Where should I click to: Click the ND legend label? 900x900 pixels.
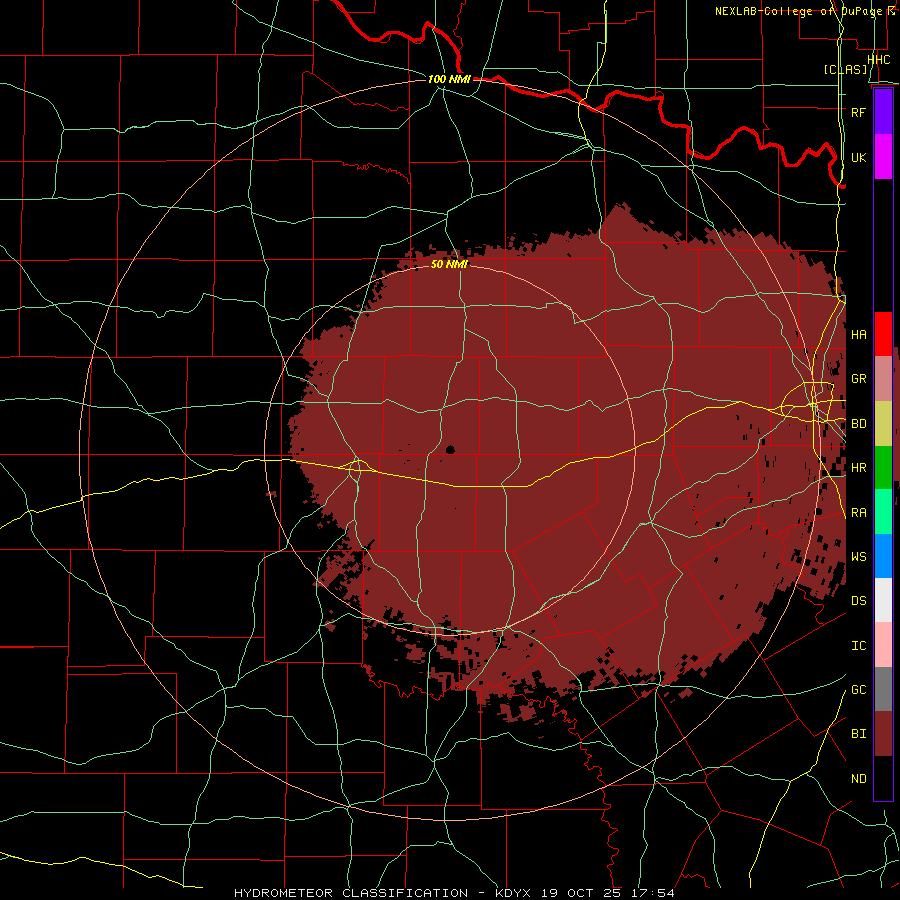tap(858, 779)
